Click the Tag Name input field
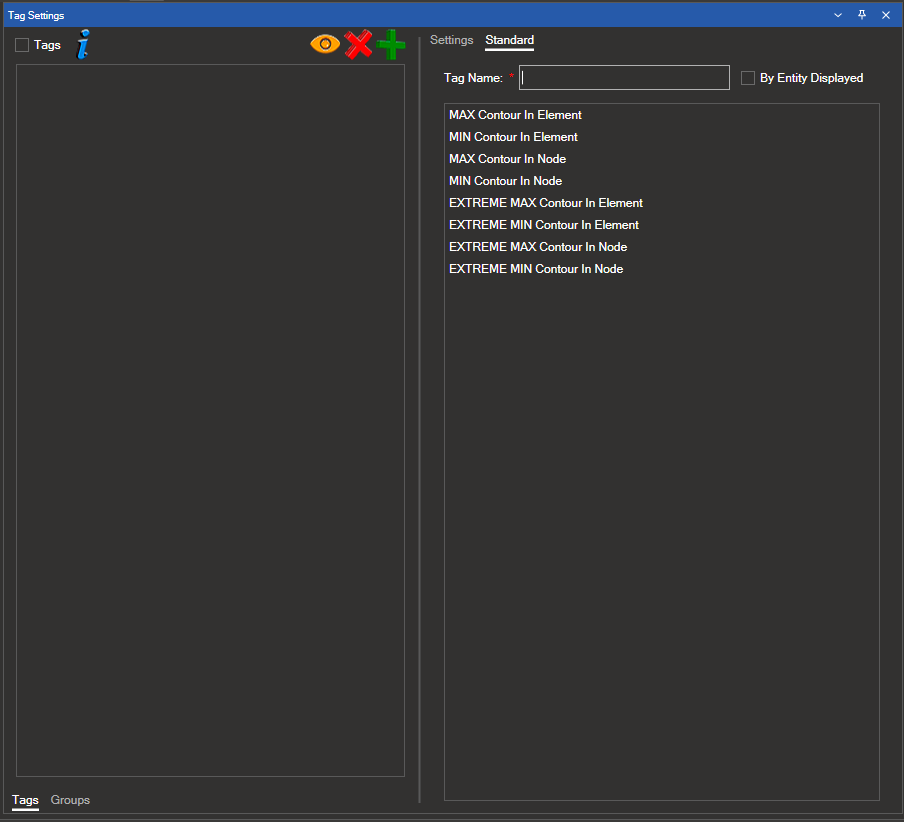The width and height of the screenshot is (904, 822). 624,78
